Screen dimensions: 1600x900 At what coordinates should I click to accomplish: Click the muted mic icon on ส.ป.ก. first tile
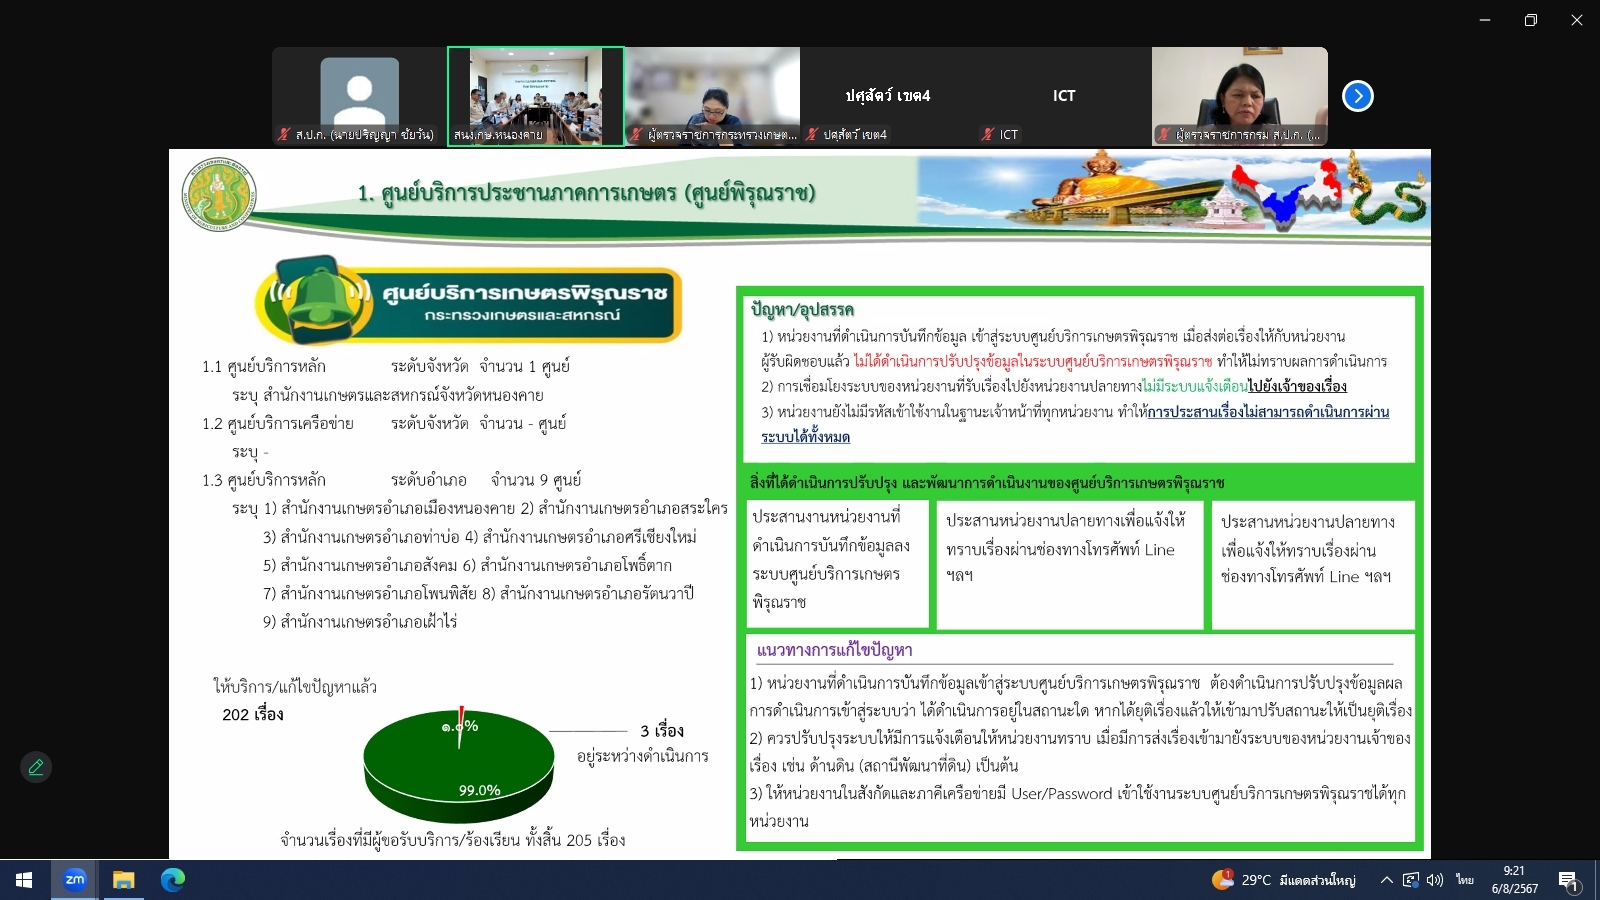[284, 134]
